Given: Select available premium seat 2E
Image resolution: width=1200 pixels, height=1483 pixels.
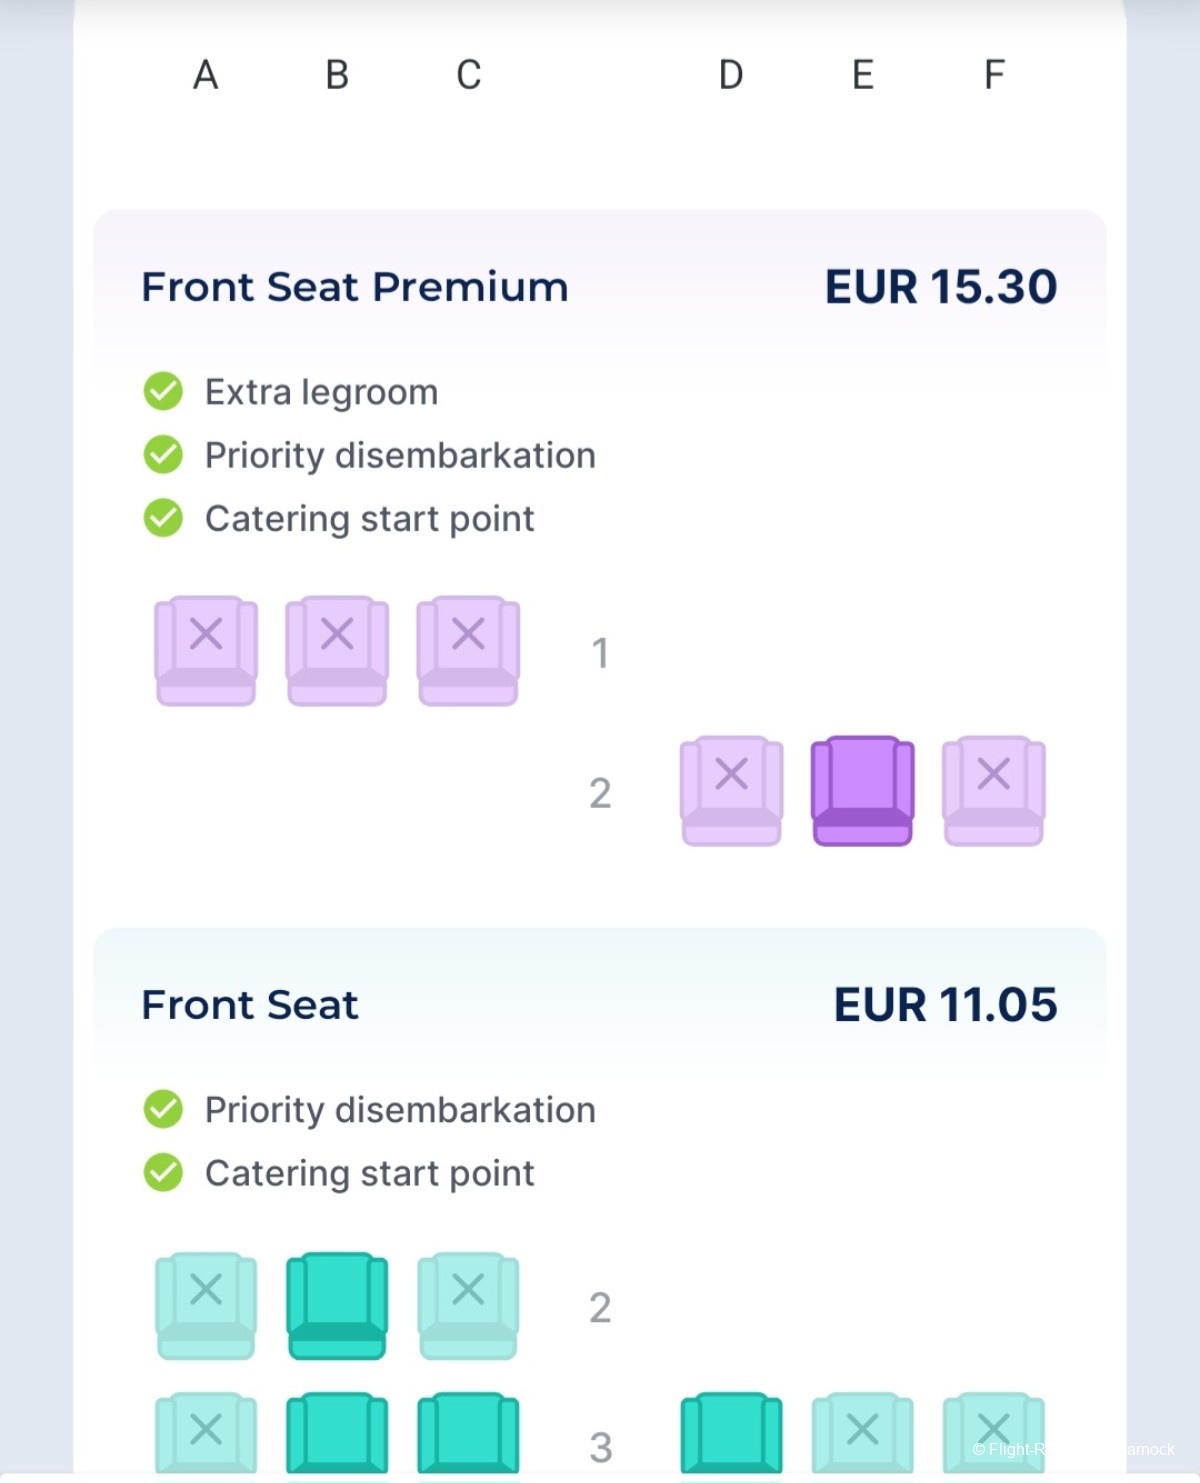Looking at the screenshot, I should point(862,790).
